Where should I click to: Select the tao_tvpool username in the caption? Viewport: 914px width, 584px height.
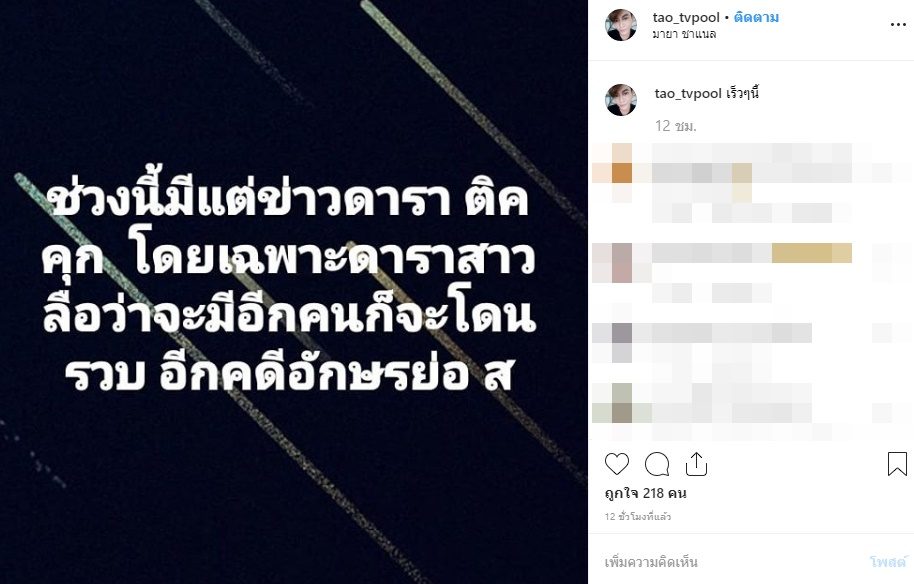tap(688, 94)
